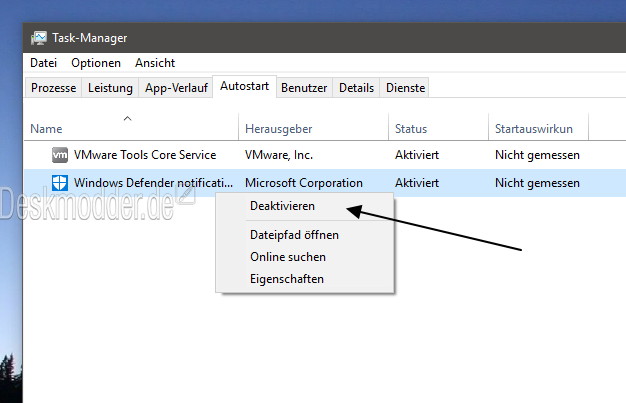Click Aktiviert status of VMware Tools row
The image size is (626, 403).
[417, 155]
